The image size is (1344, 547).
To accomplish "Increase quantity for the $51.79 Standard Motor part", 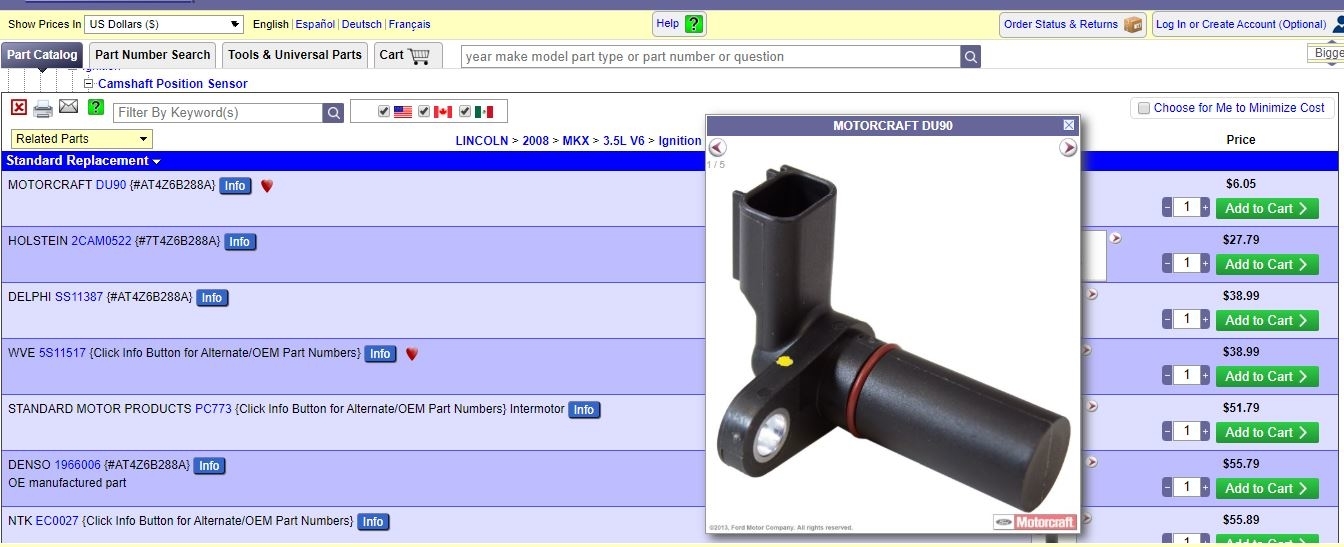I will tap(1205, 432).
